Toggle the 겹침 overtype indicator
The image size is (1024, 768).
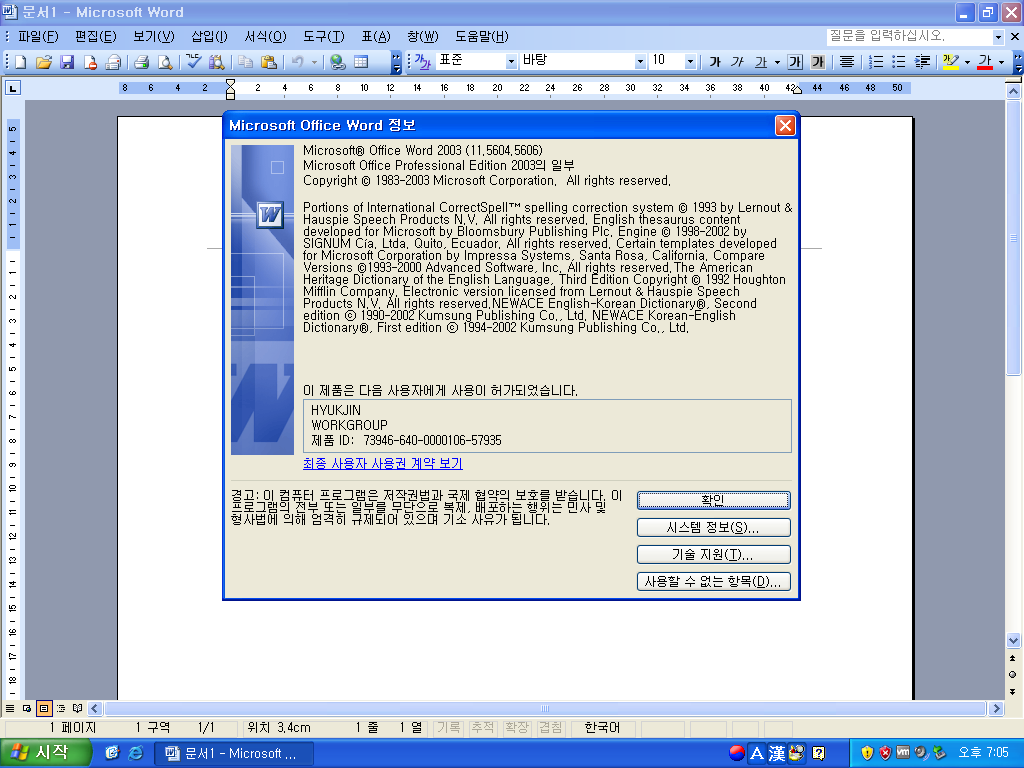(x=551, y=728)
